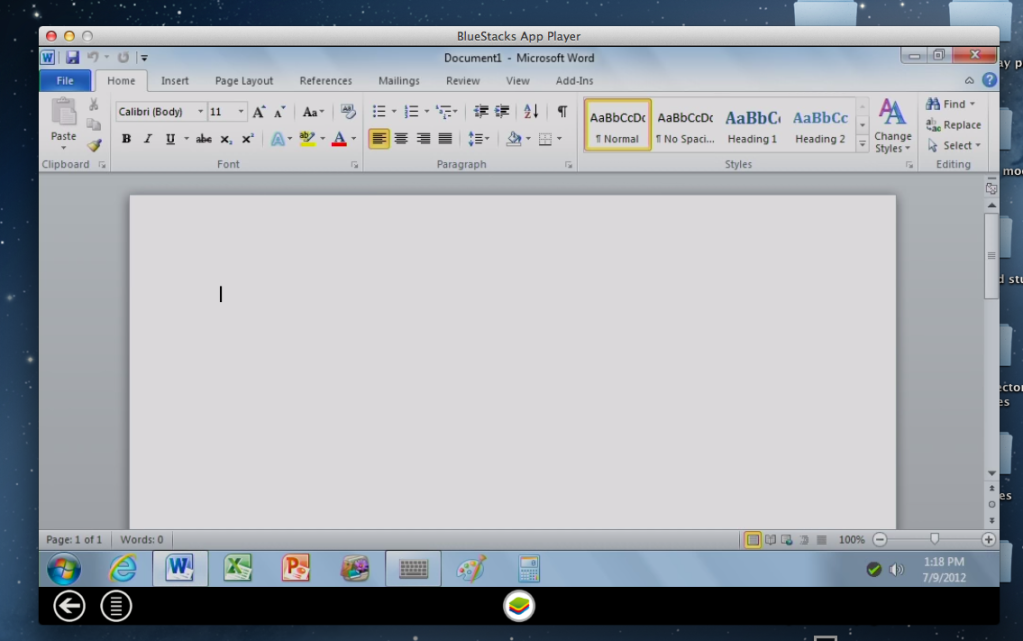This screenshot has width=1023, height=641.
Task: Grow font size with the larger A
Action: (x=259, y=112)
